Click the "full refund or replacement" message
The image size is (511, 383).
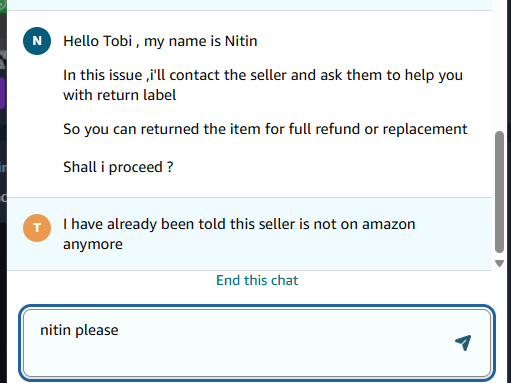[265, 129]
